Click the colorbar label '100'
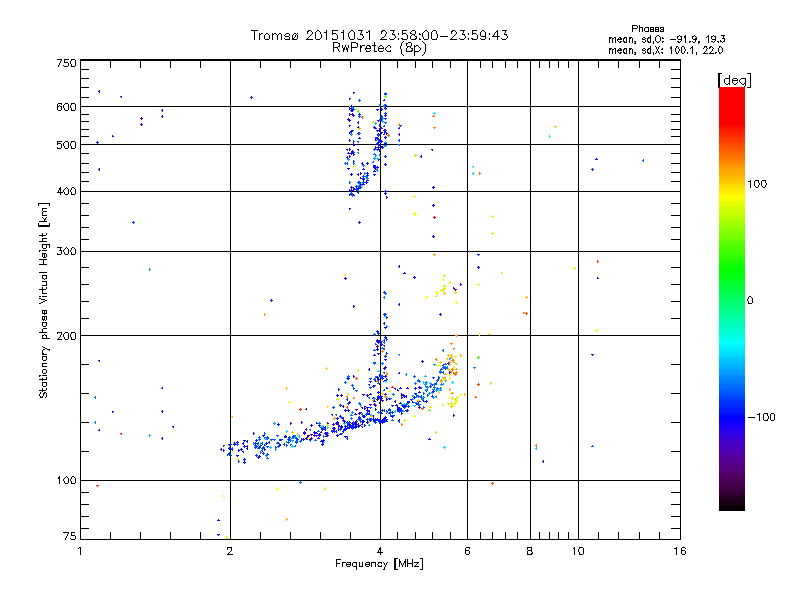The width and height of the screenshot is (800, 600). pyautogui.click(x=757, y=184)
